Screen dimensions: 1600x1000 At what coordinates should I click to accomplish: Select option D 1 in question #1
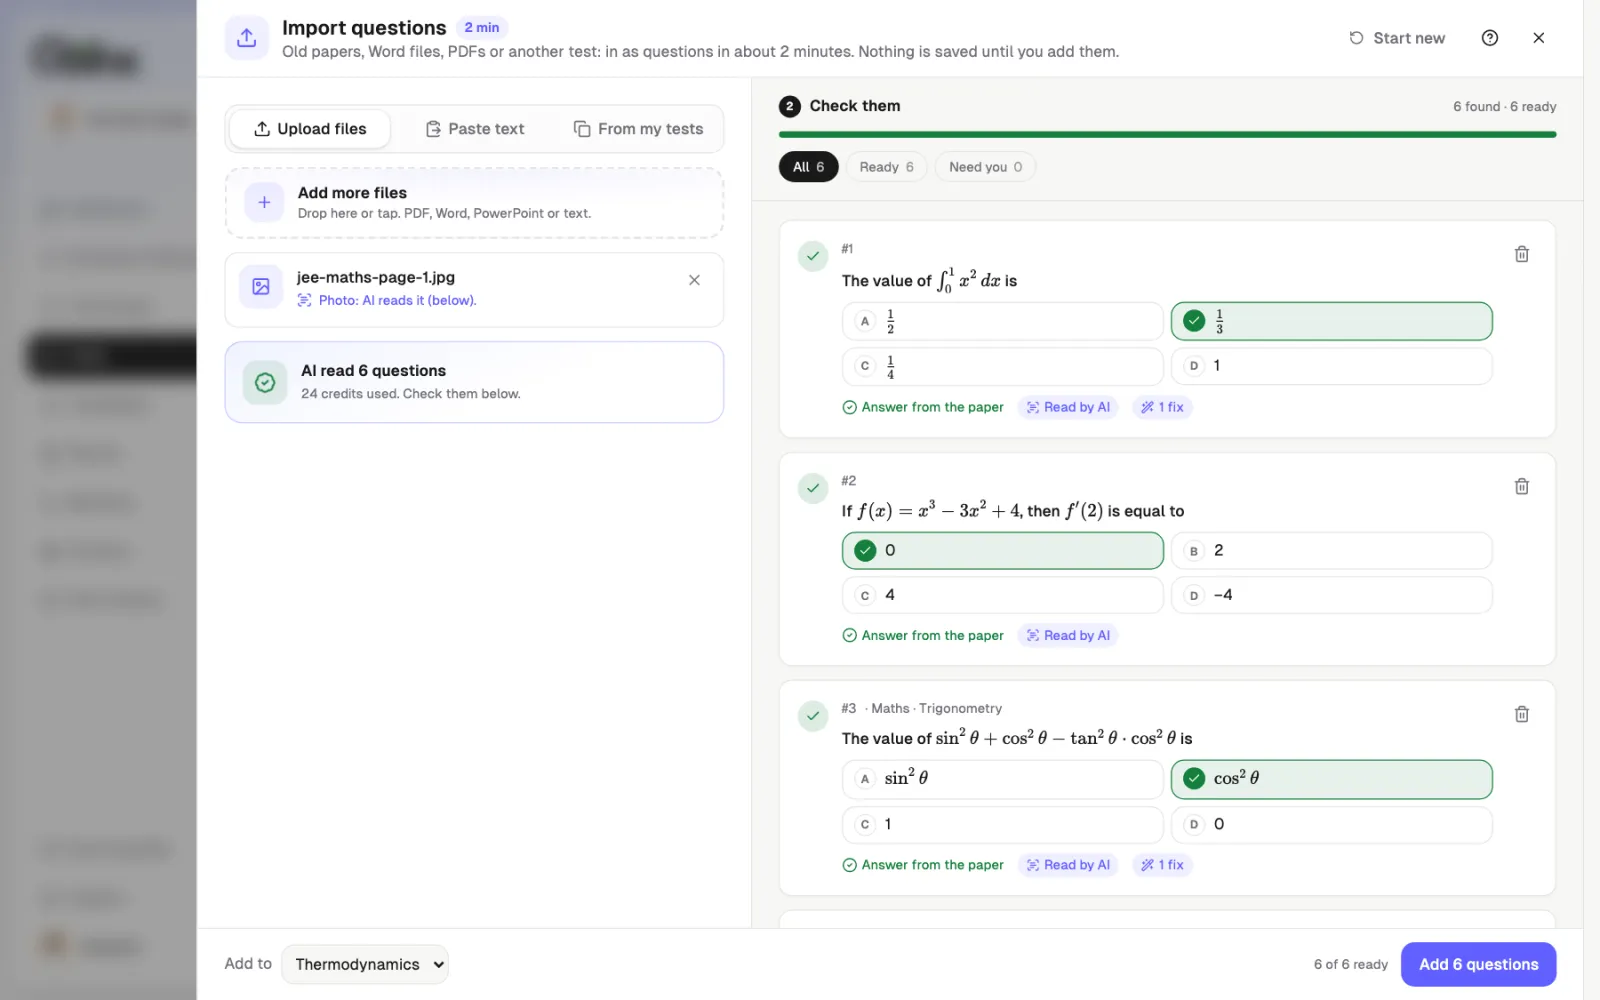(x=1331, y=366)
